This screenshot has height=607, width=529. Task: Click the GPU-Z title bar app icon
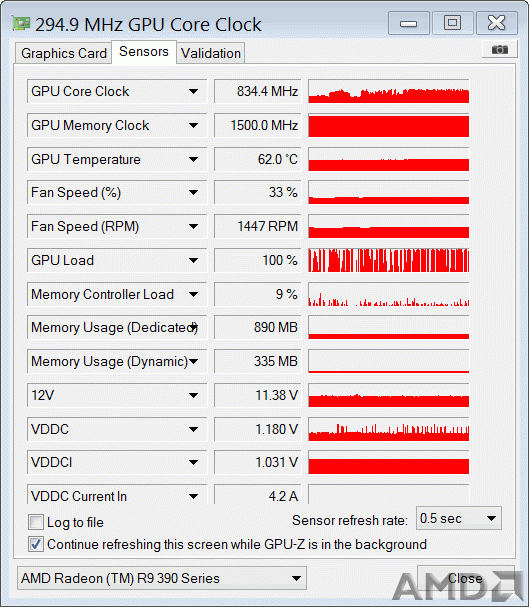point(21,24)
